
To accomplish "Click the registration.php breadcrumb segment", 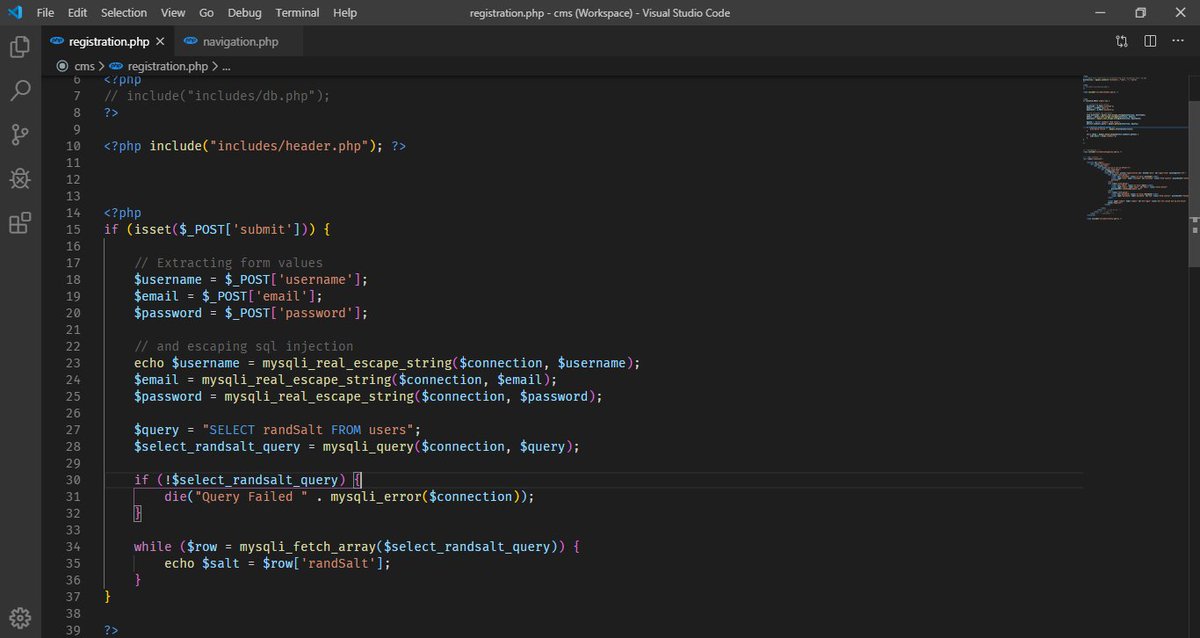I will pos(168,66).
